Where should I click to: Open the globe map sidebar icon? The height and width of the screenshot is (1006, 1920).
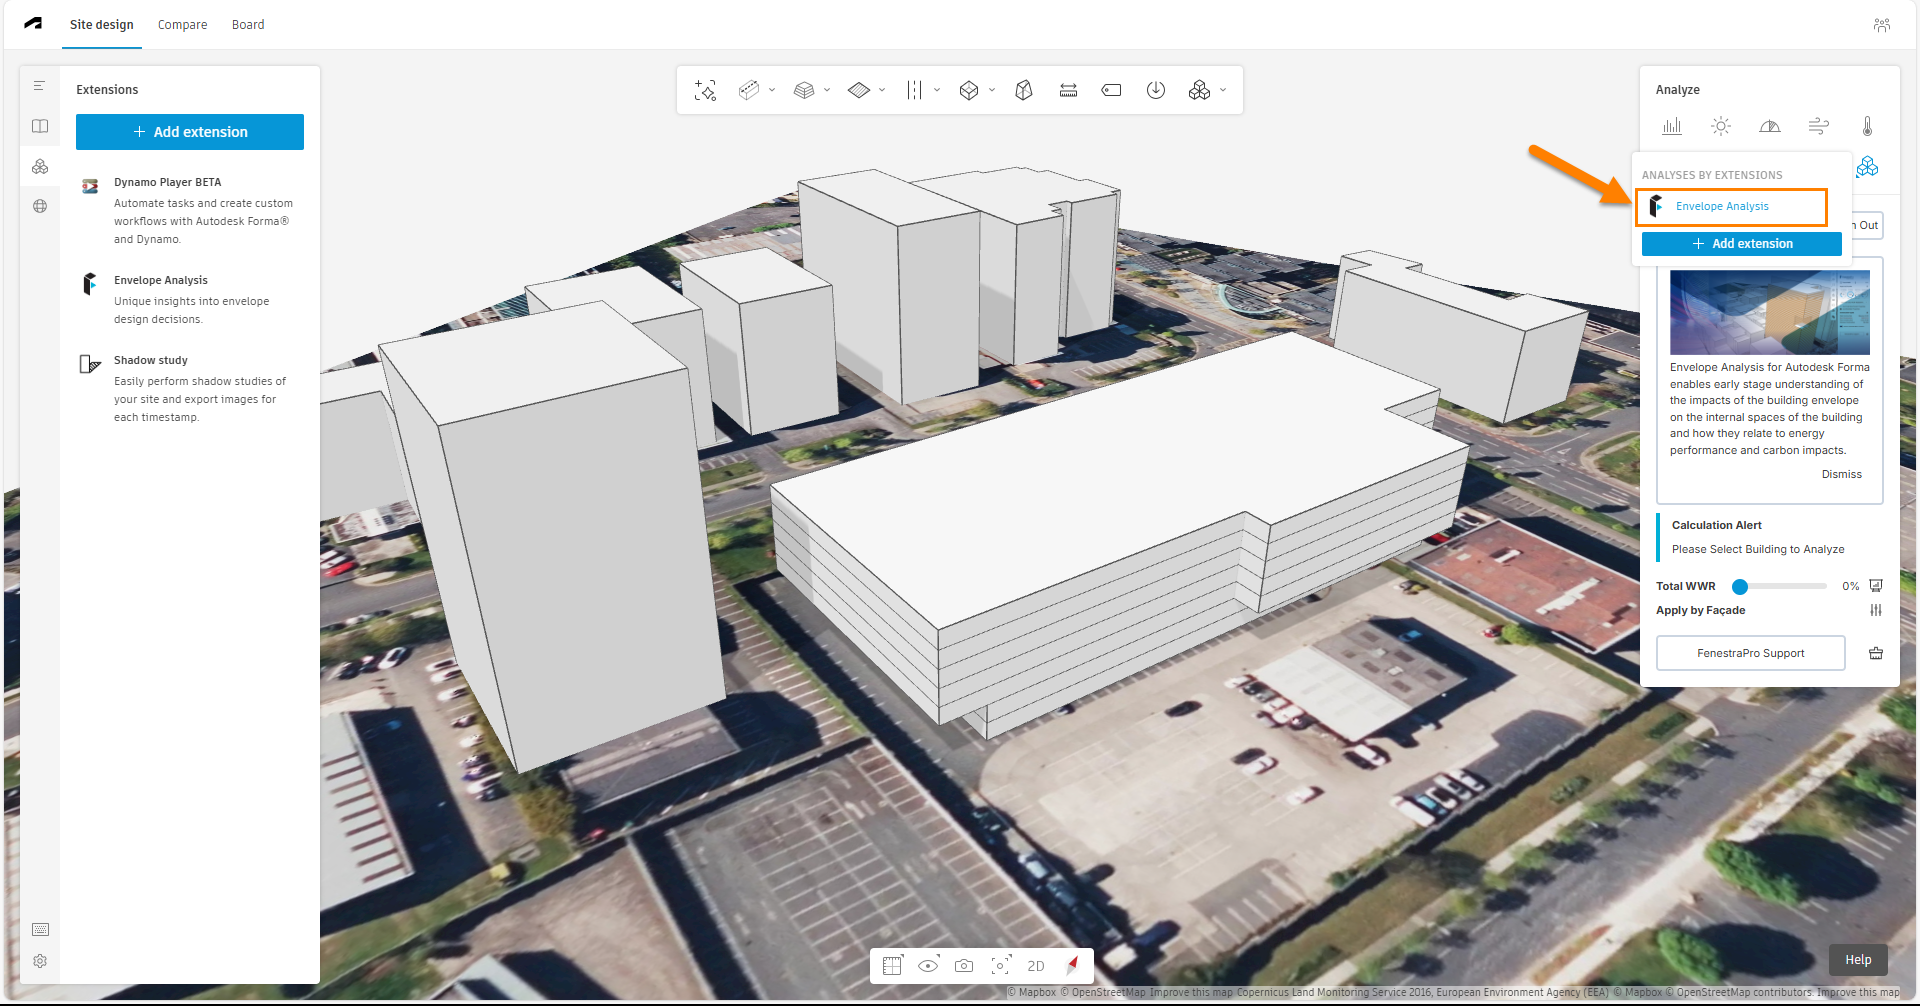40,206
